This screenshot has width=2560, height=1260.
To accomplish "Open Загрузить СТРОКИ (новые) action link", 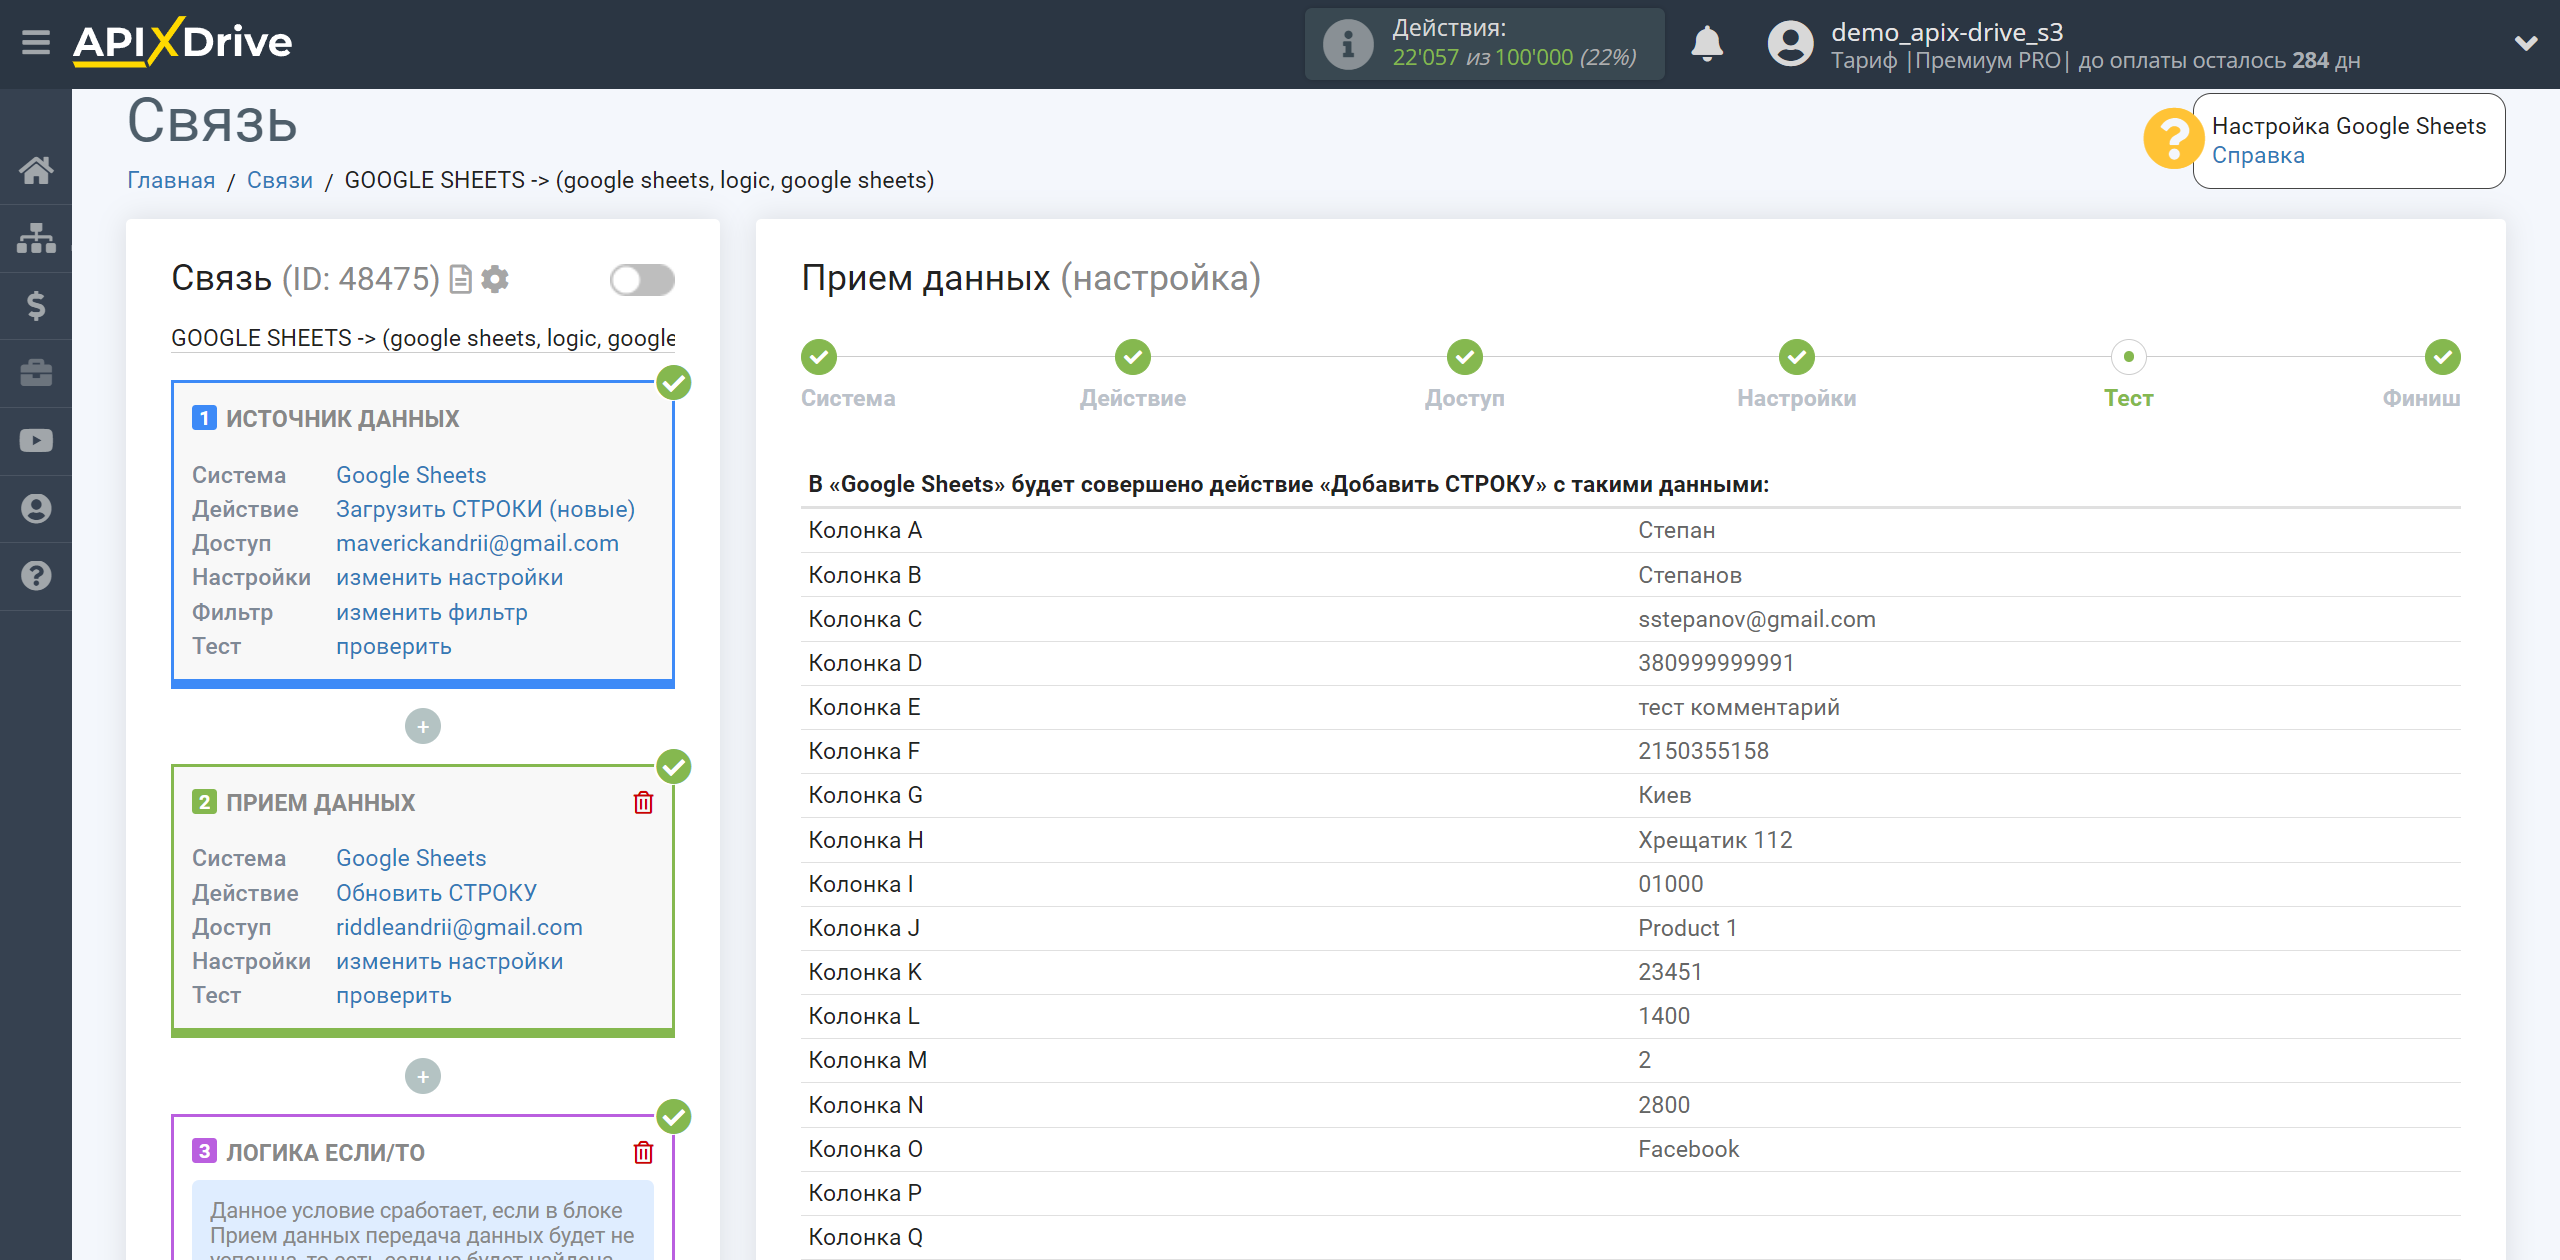I will [485, 509].
